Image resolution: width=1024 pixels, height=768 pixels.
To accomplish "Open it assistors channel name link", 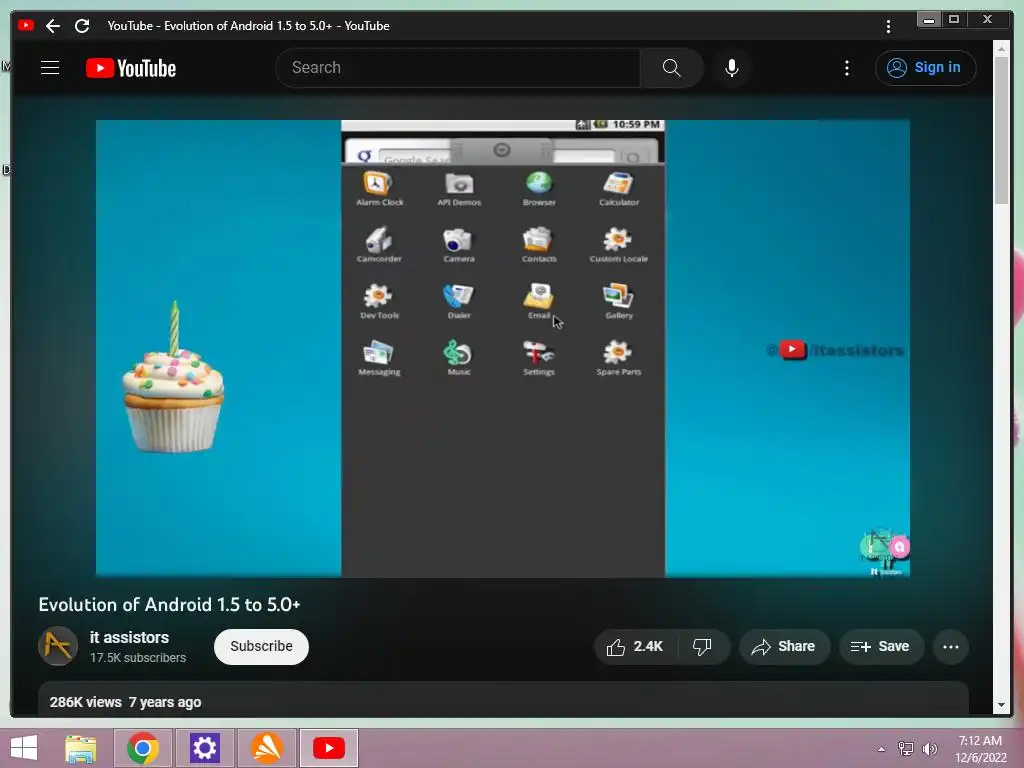I will pos(129,637).
